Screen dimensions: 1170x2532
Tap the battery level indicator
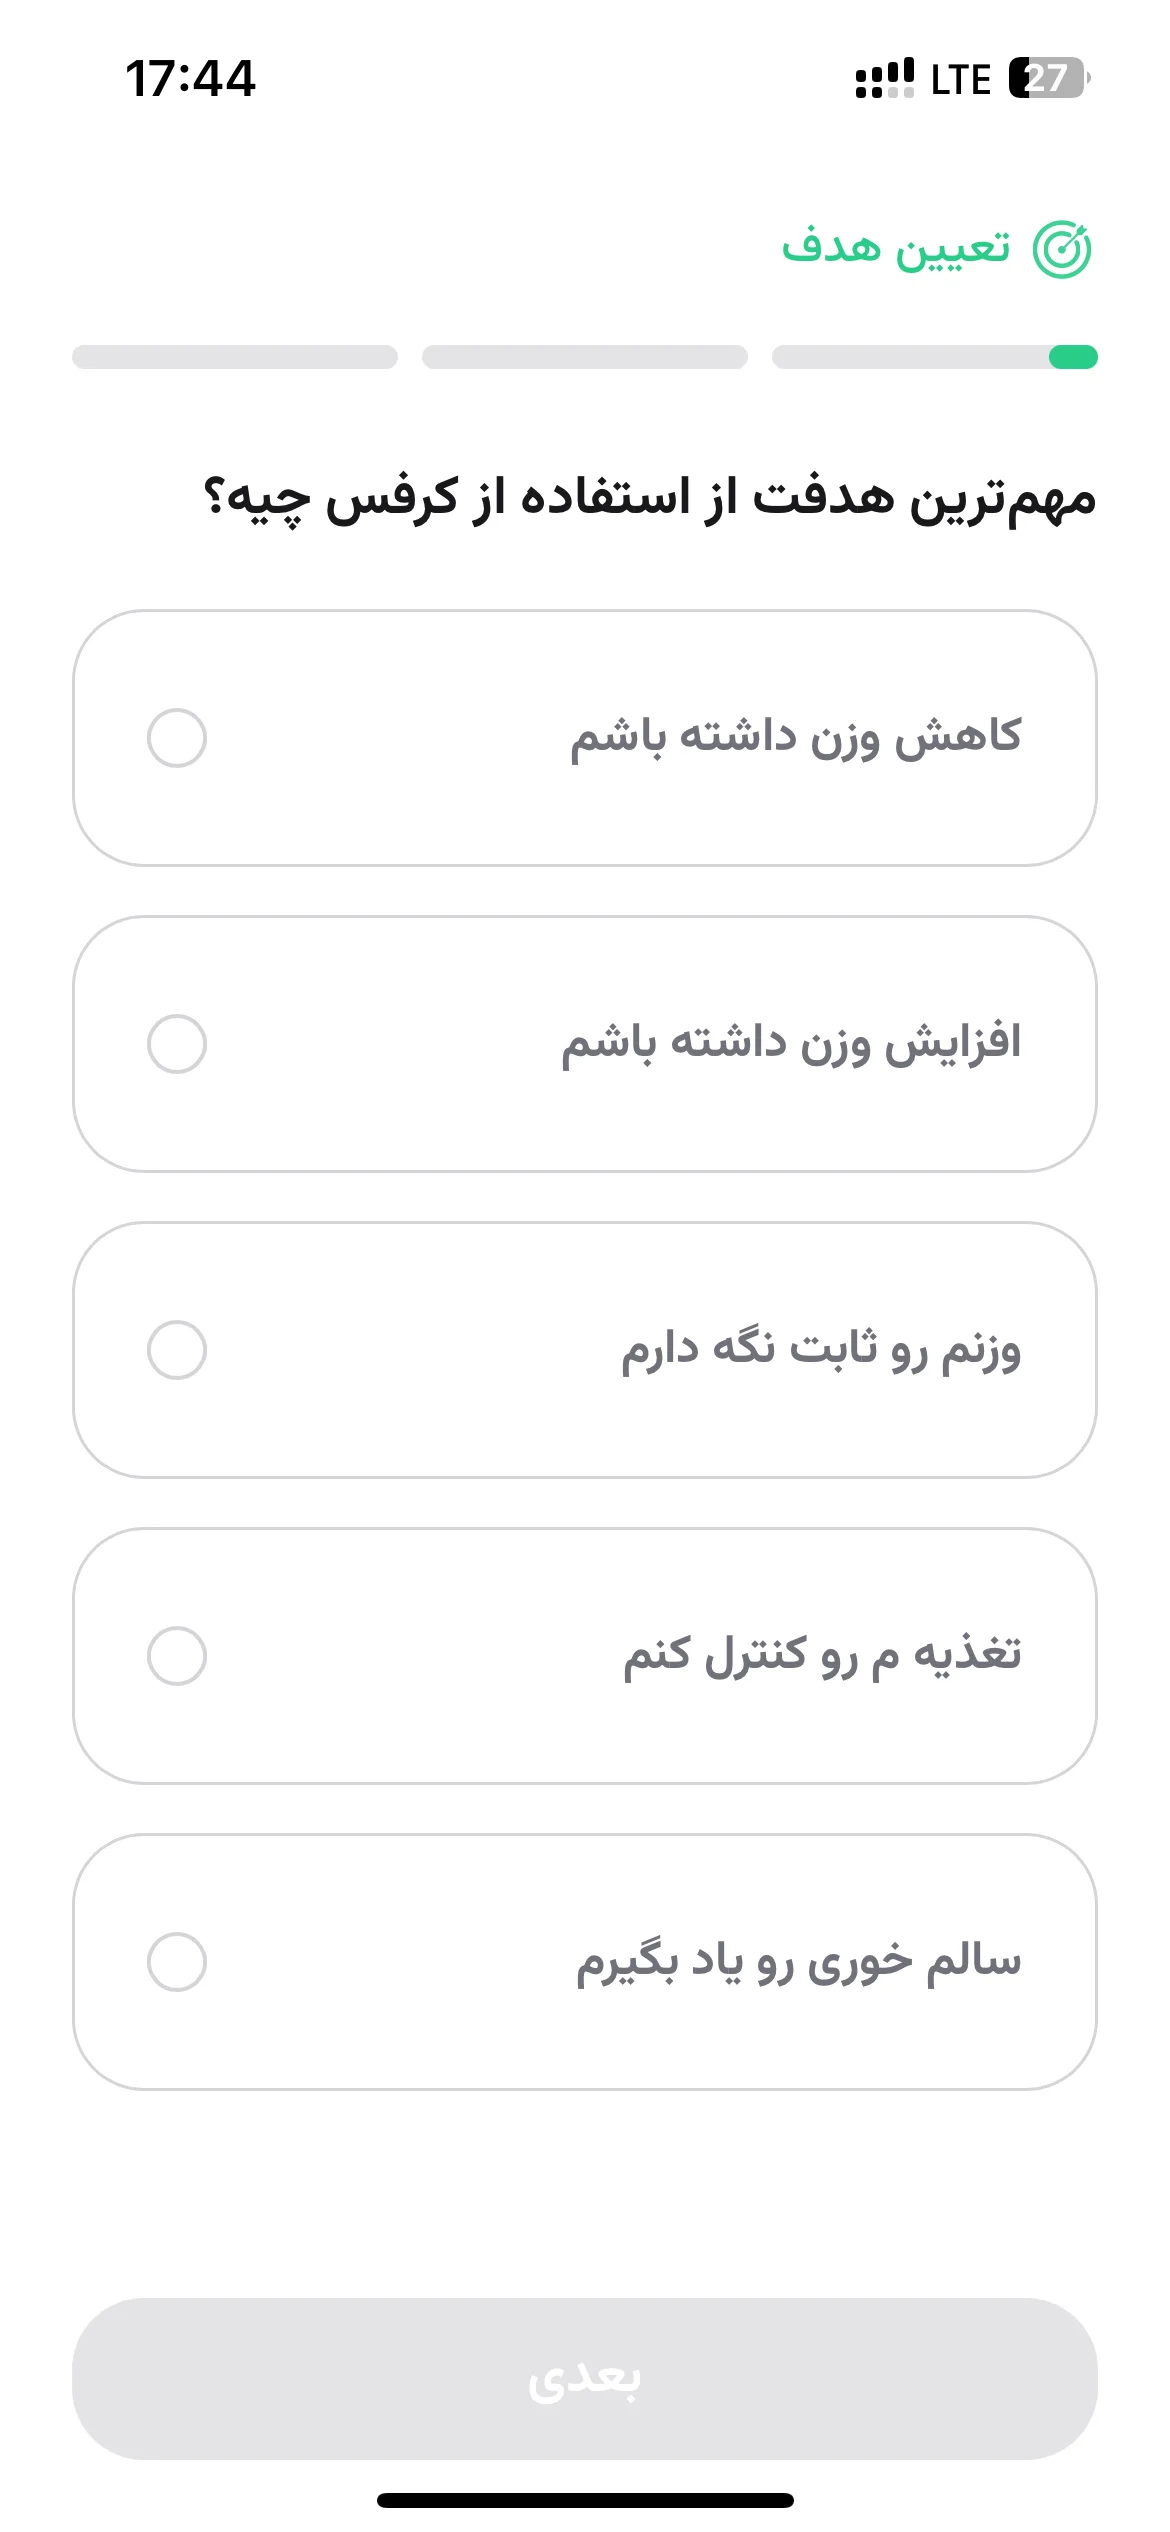pos(1049,78)
